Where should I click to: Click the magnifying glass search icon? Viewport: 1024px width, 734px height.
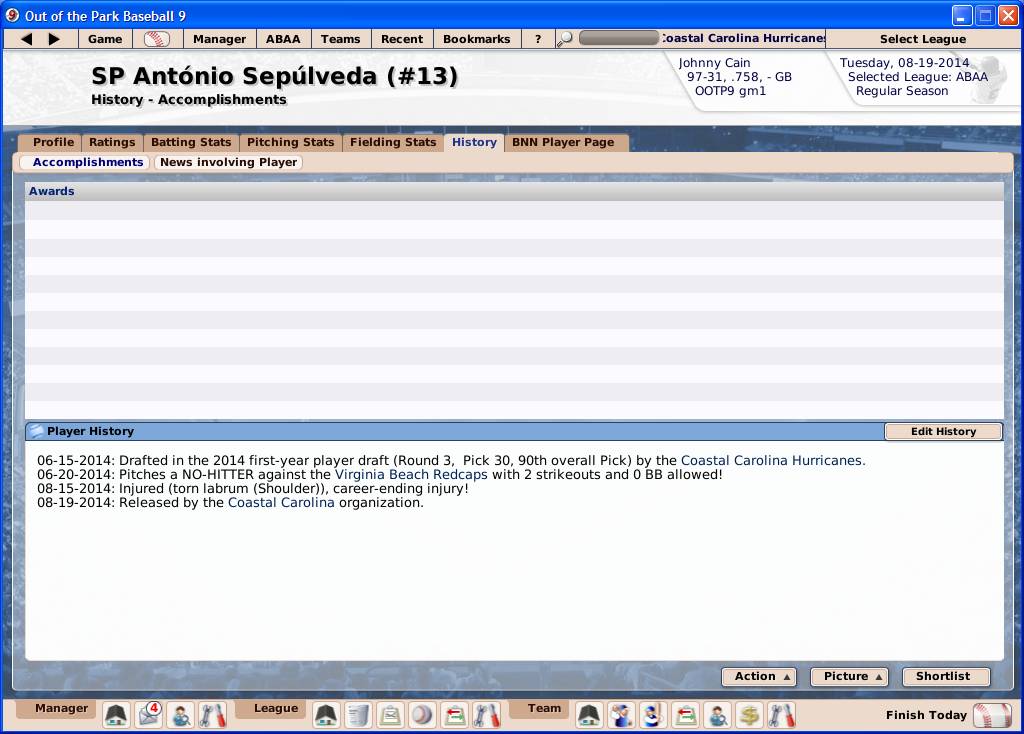(564, 39)
